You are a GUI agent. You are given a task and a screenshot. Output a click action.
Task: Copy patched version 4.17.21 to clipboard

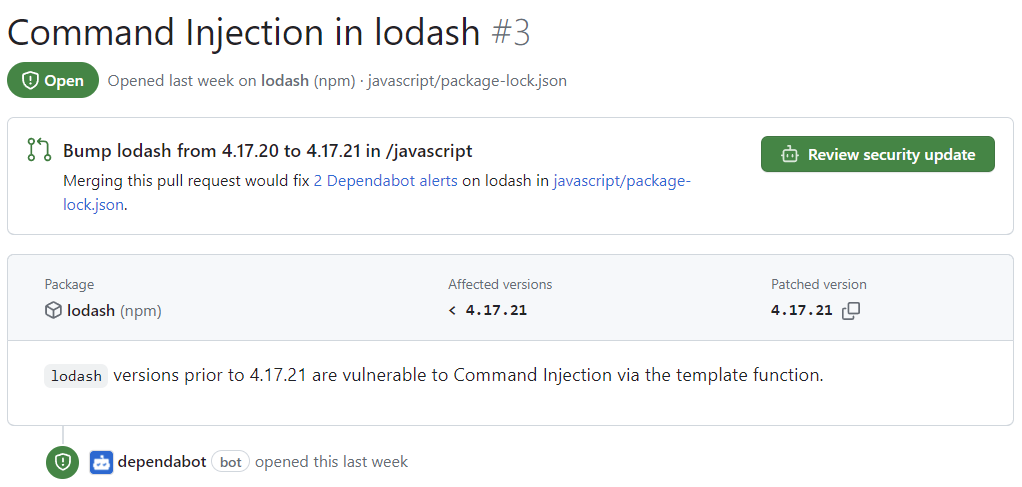pos(851,311)
